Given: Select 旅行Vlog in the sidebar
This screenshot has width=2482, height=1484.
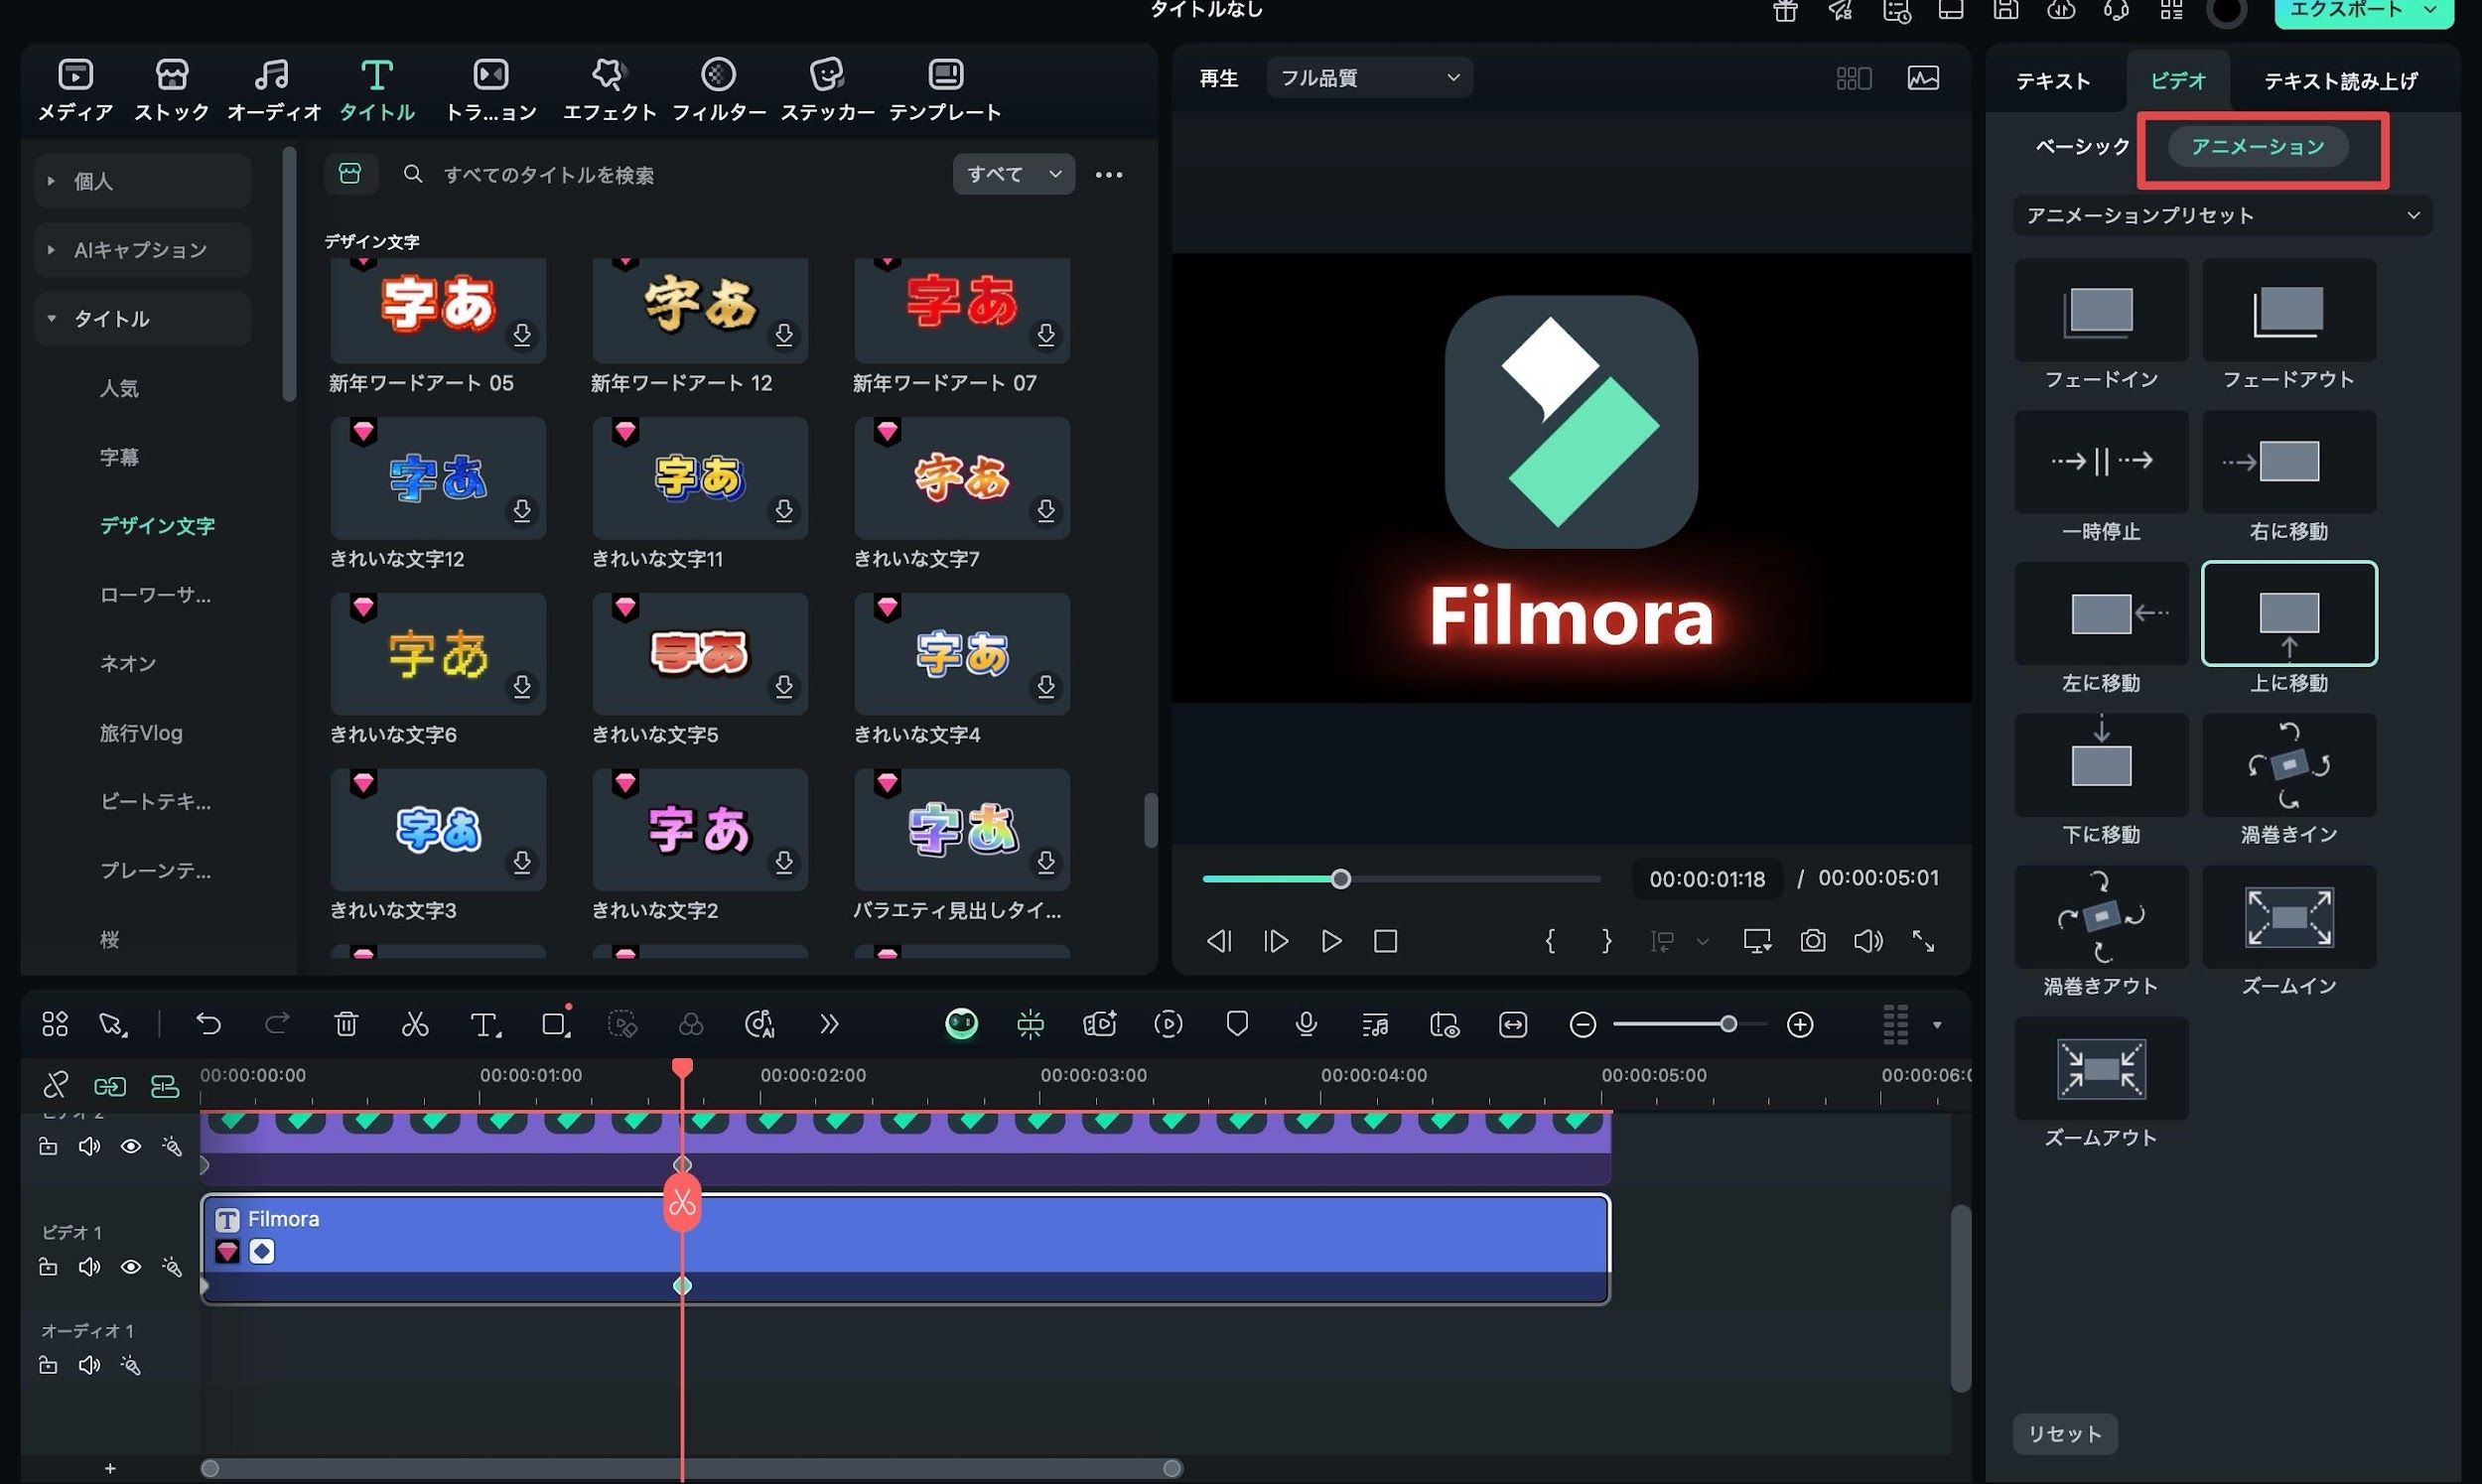Looking at the screenshot, I should pyautogui.click(x=141, y=733).
